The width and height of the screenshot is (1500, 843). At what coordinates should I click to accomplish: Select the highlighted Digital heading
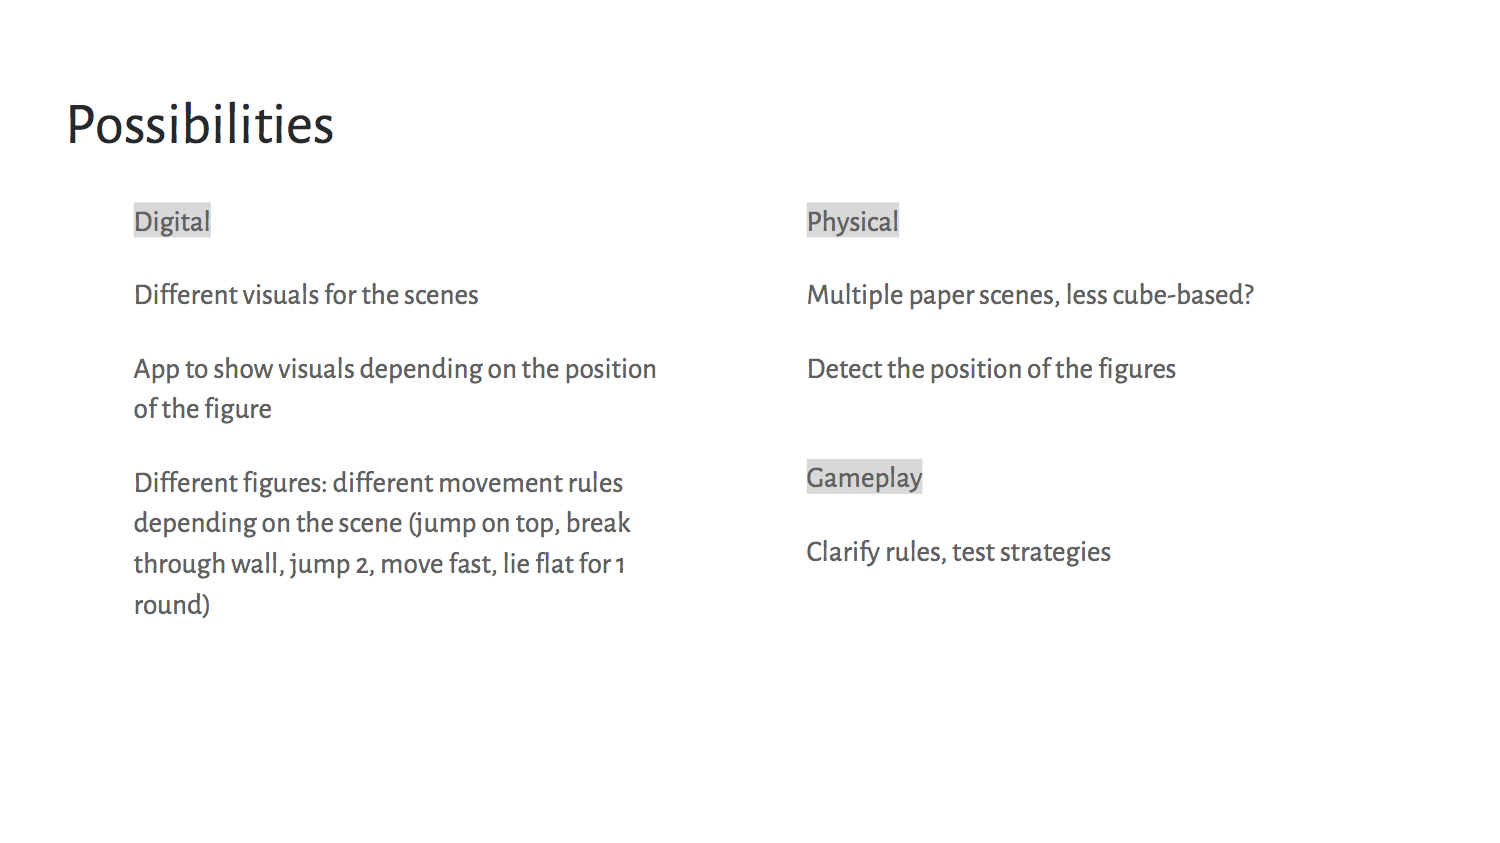click(x=172, y=221)
